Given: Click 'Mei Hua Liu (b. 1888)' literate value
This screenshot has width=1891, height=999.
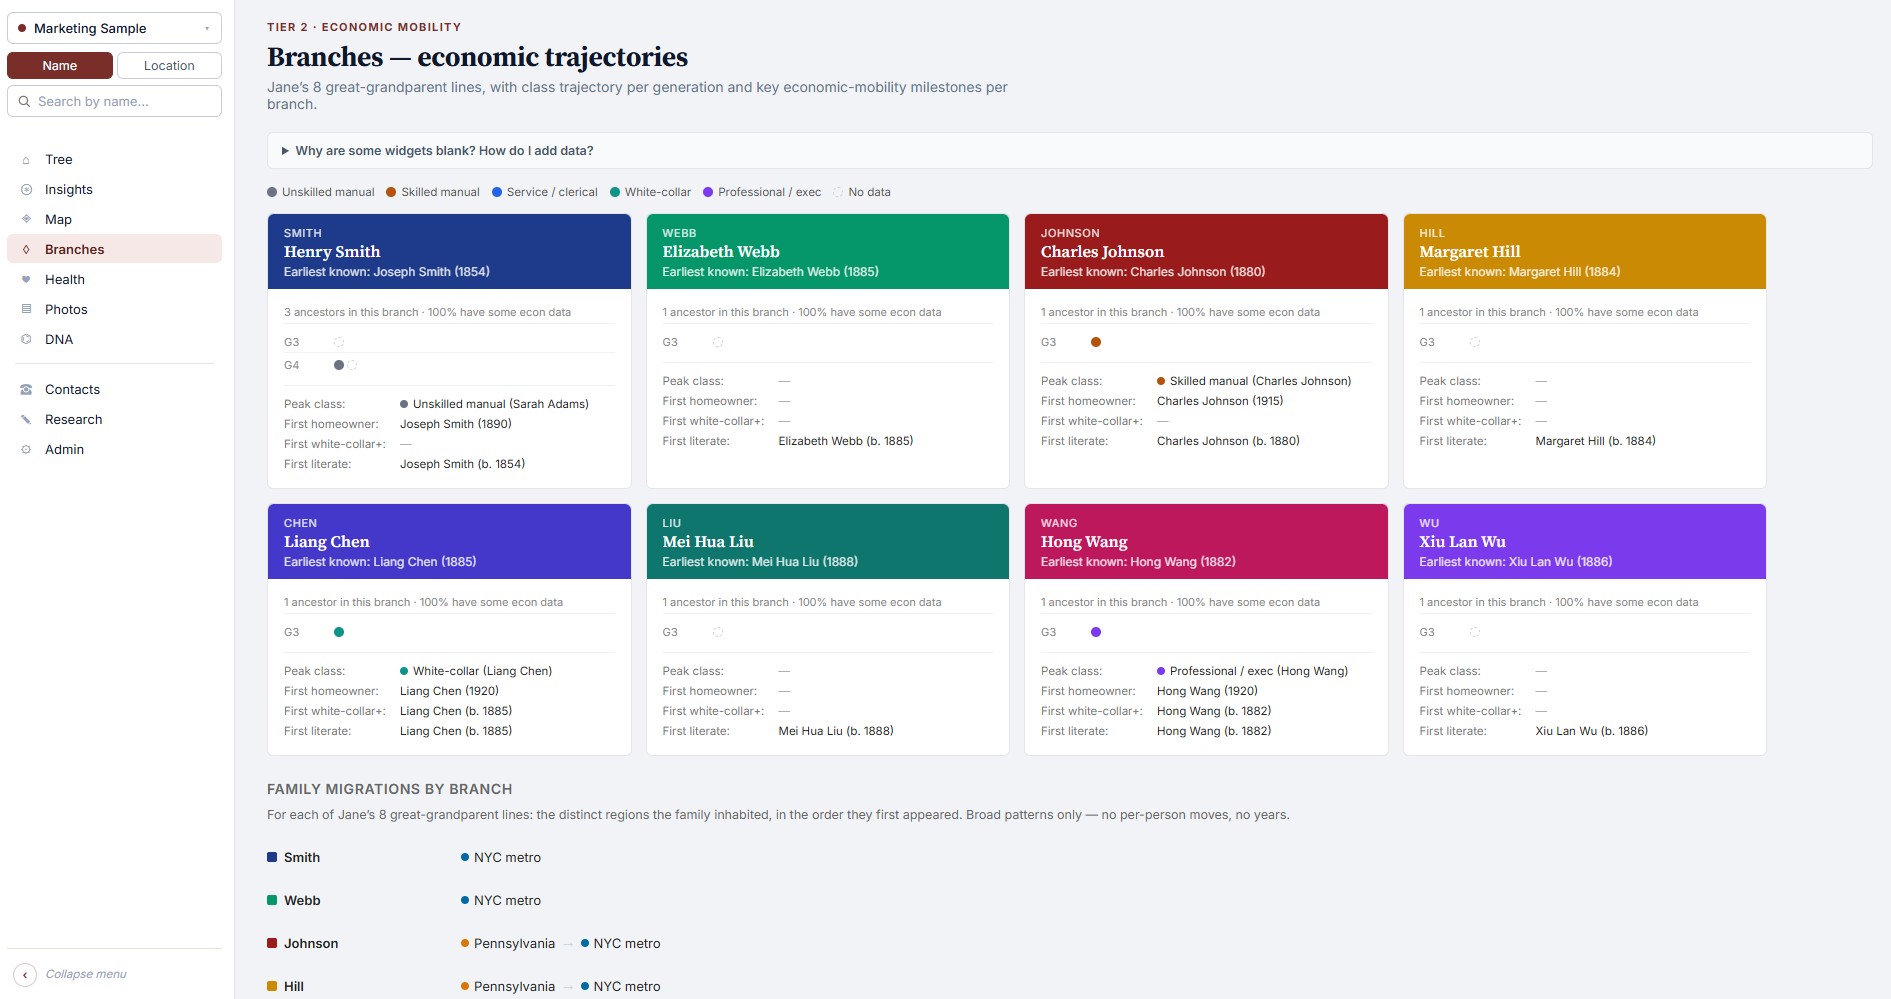Looking at the screenshot, I should click(836, 731).
